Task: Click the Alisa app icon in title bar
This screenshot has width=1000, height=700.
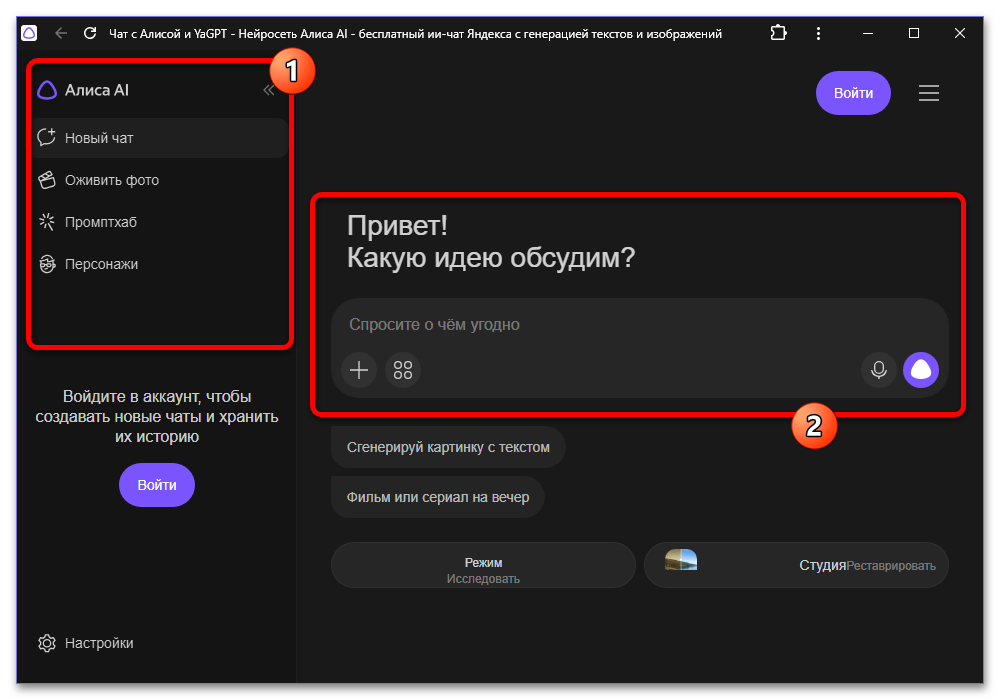Action: tap(29, 33)
